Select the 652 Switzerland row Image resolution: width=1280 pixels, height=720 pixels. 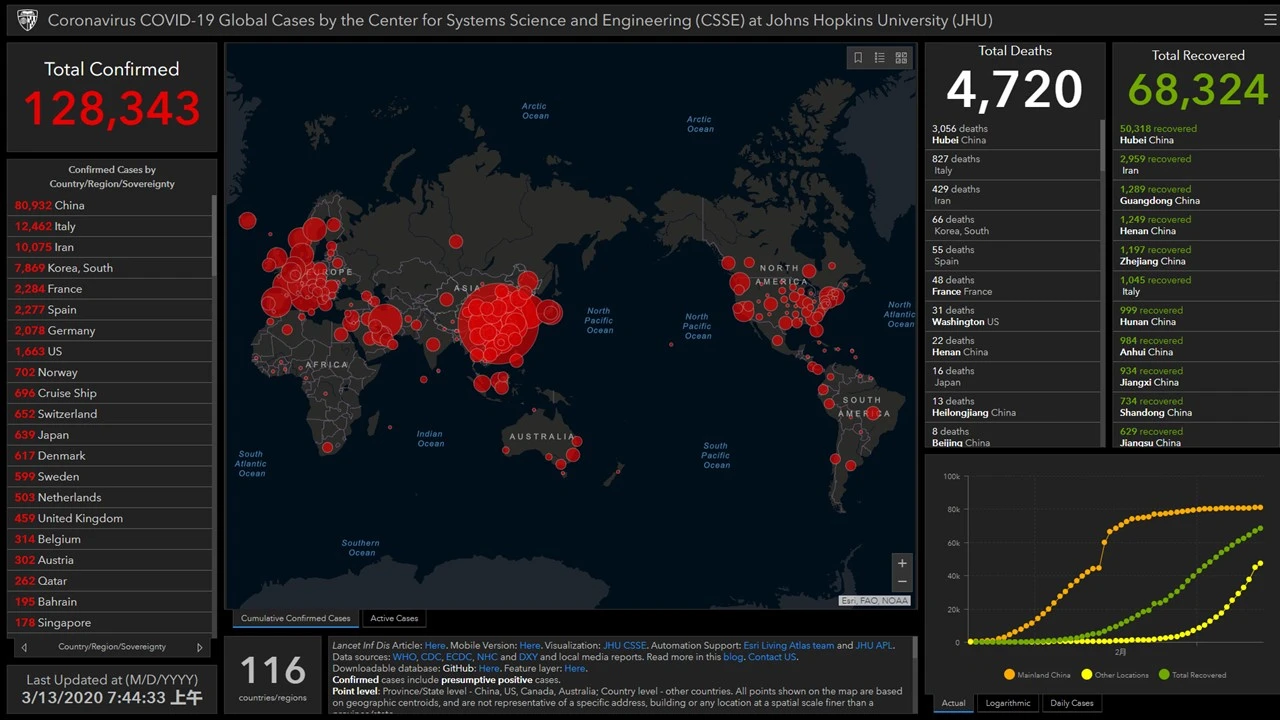tap(110, 414)
